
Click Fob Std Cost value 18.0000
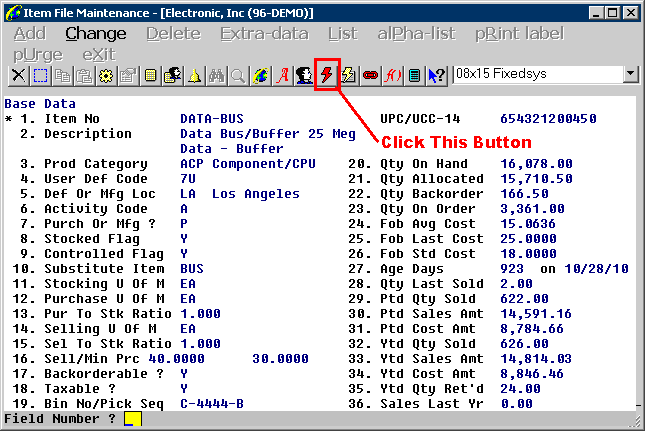click(x=528, y=254)
